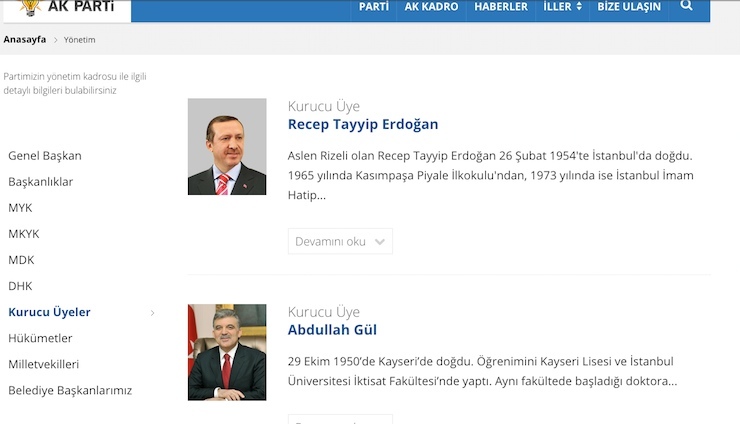Viewport: 740px width, 424px height.
Task: Select Kurucu Üyeler in sidebar
Action: 49,312
